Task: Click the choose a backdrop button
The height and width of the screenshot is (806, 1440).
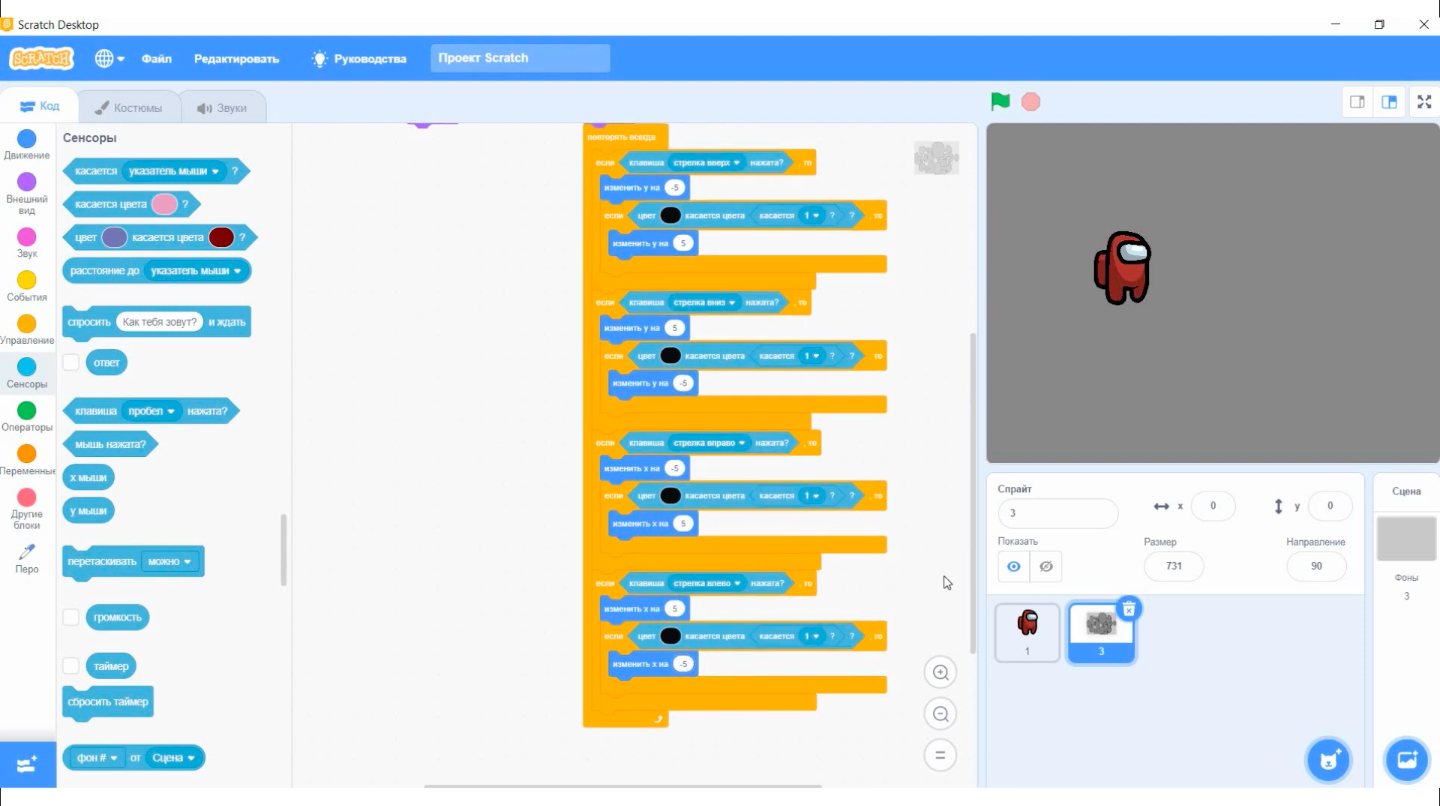Action: (1406, 760)
